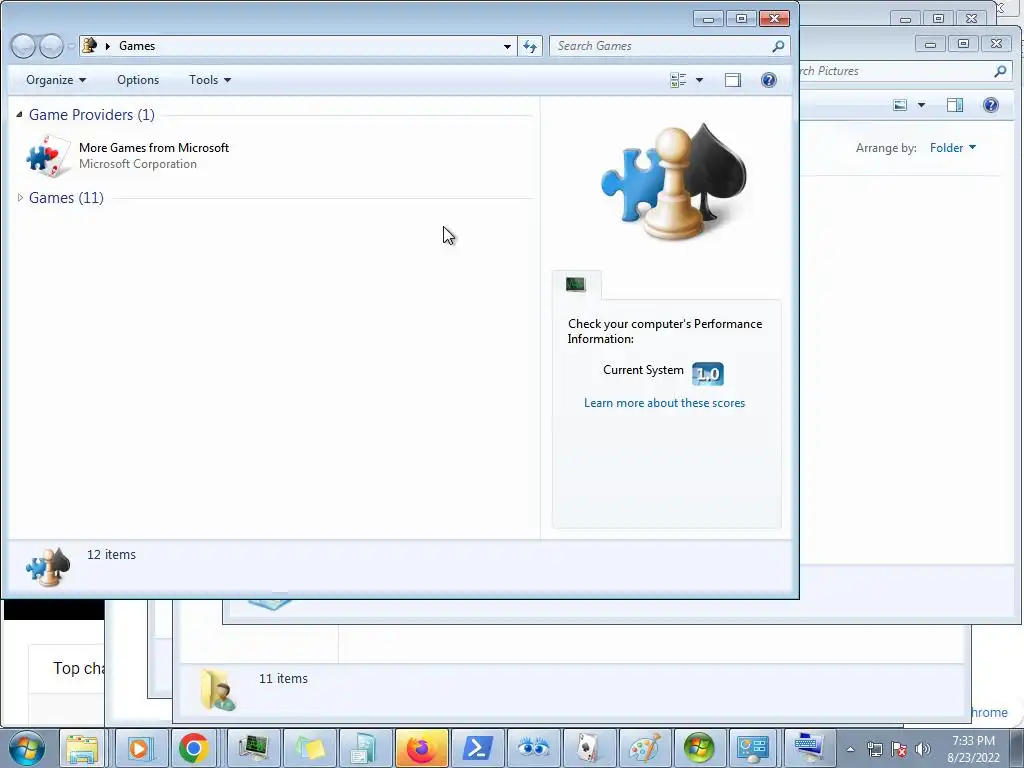The width and height of the screenshot is (1024, 768).
Task: Open Windows Media Player from the taskbar
Action: 139,748
